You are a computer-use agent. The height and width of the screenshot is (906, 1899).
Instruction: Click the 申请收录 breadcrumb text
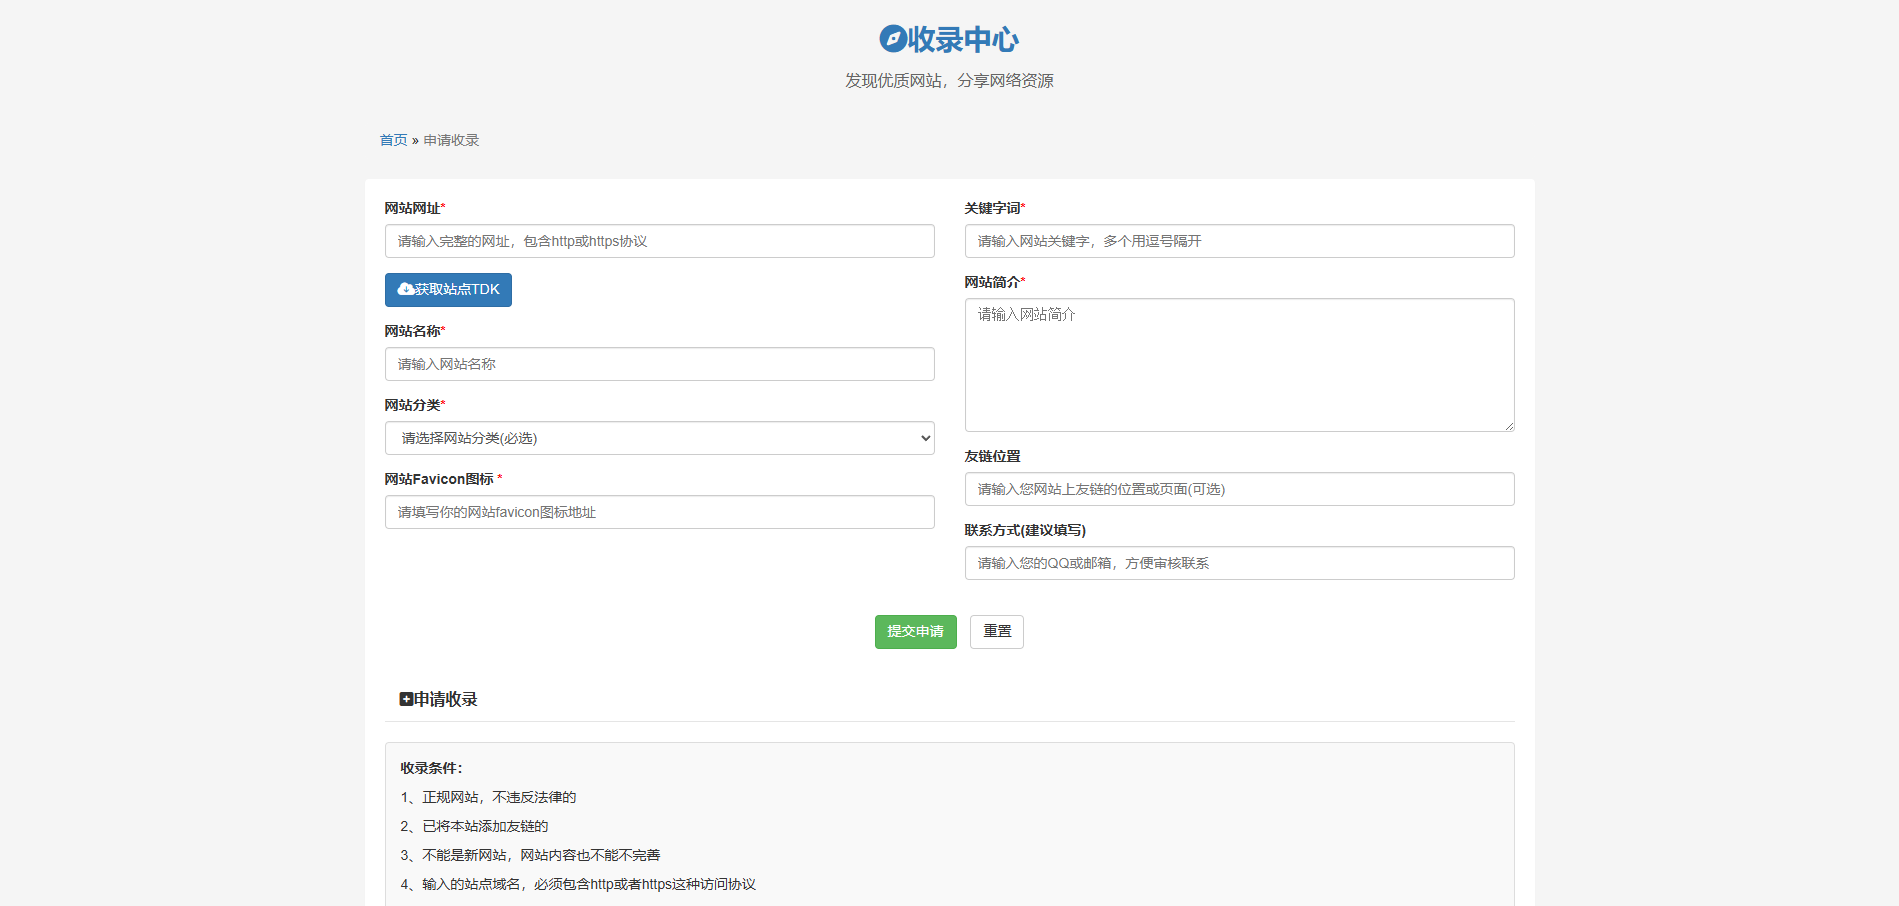(451, 140)
